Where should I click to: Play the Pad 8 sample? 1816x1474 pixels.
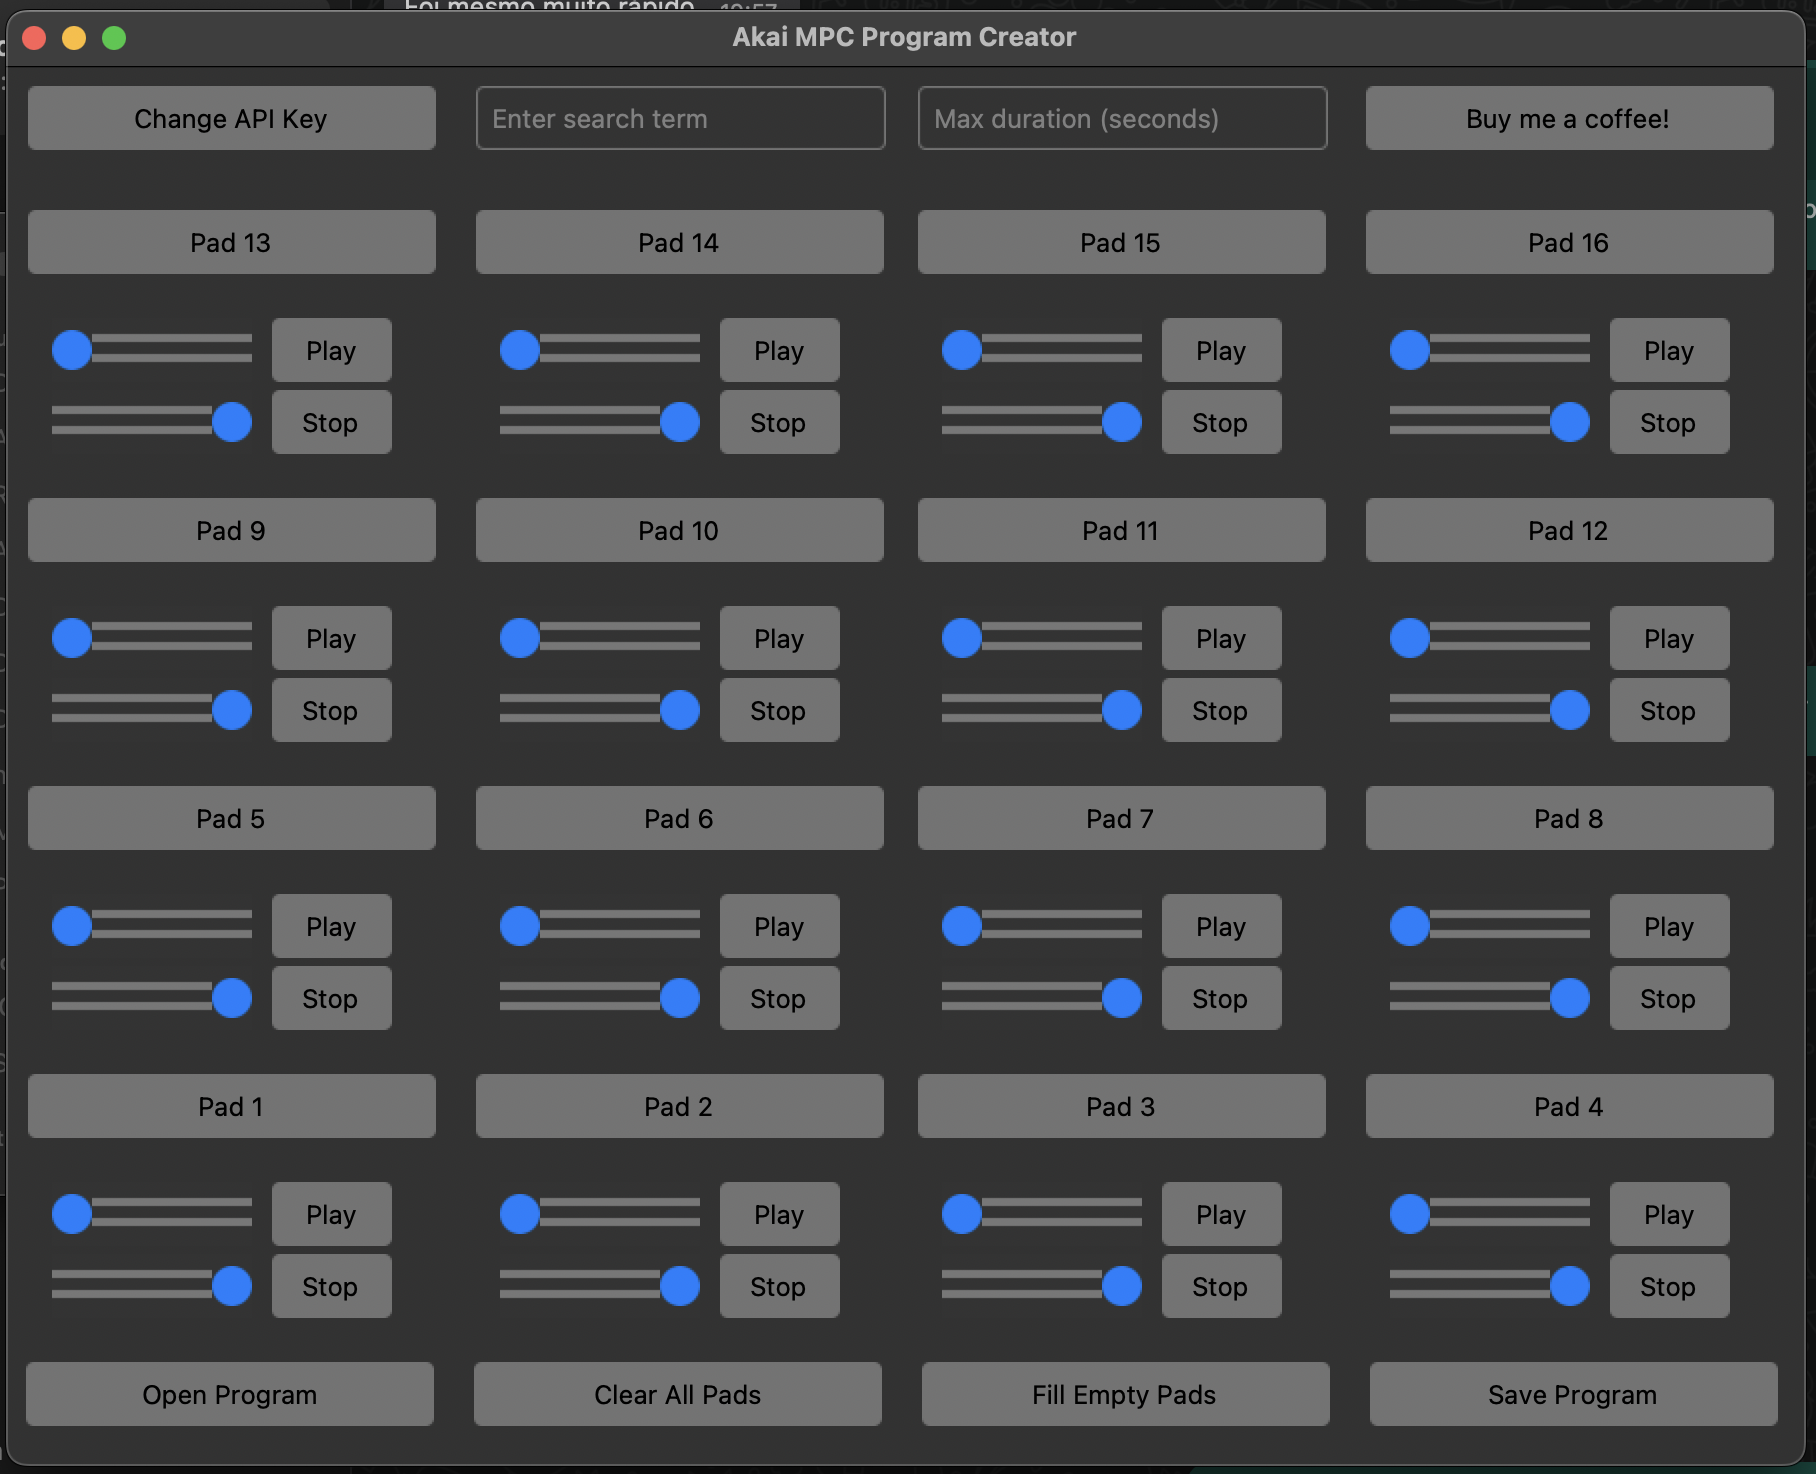point(1669,926)
